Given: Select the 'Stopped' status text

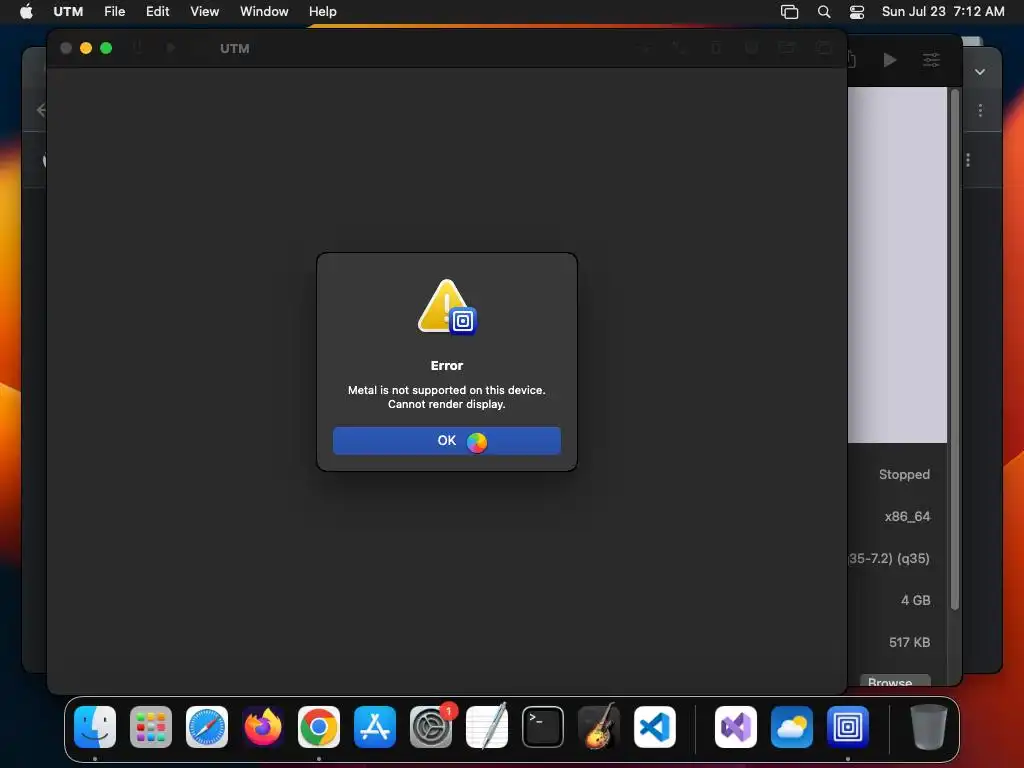Looking at the screenshot, I should pyautogui.click(x=904, y=475).
